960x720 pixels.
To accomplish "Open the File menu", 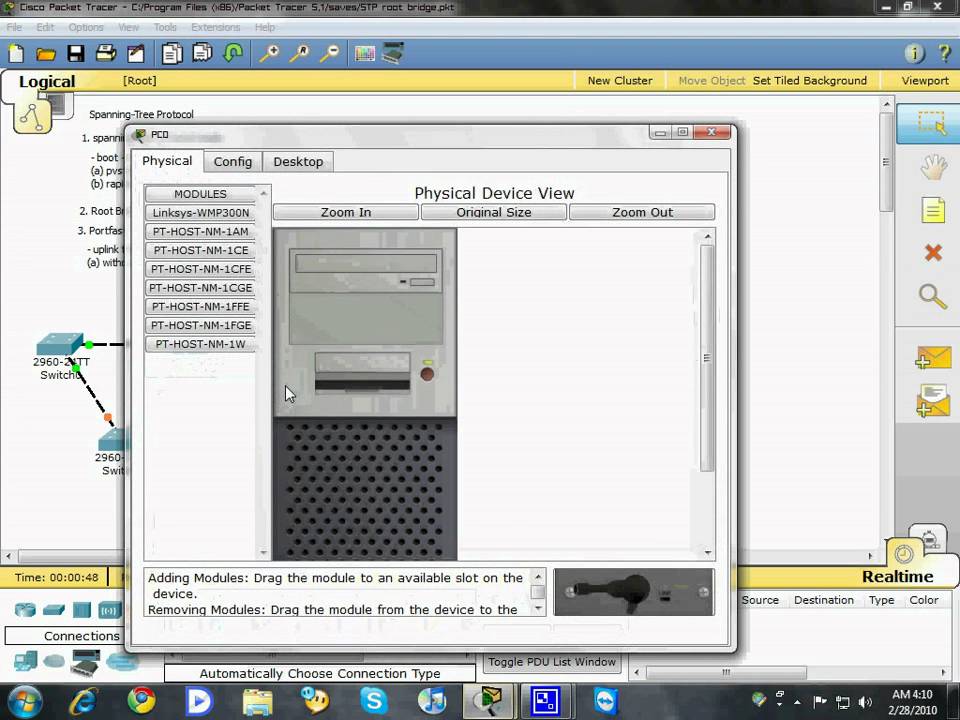I will (x=14, y=28).
